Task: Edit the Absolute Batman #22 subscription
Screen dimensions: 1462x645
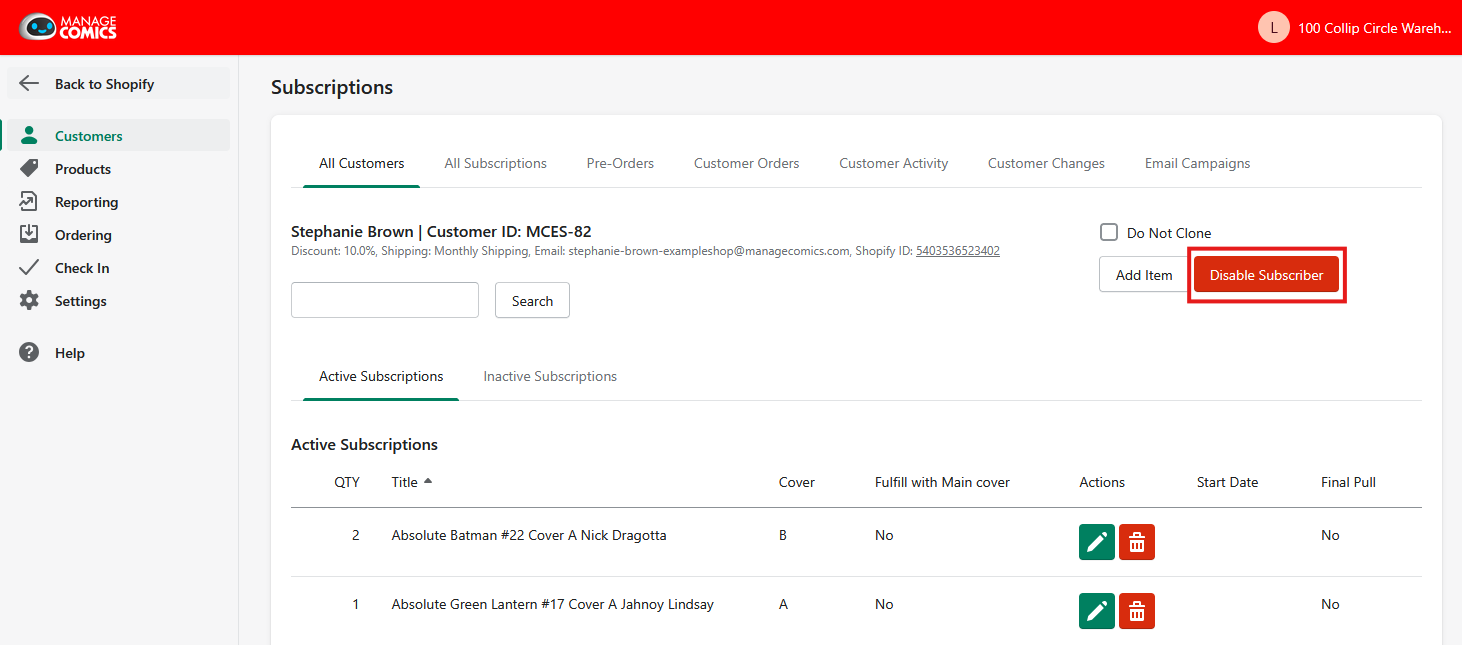Action: coord(1097,542)
